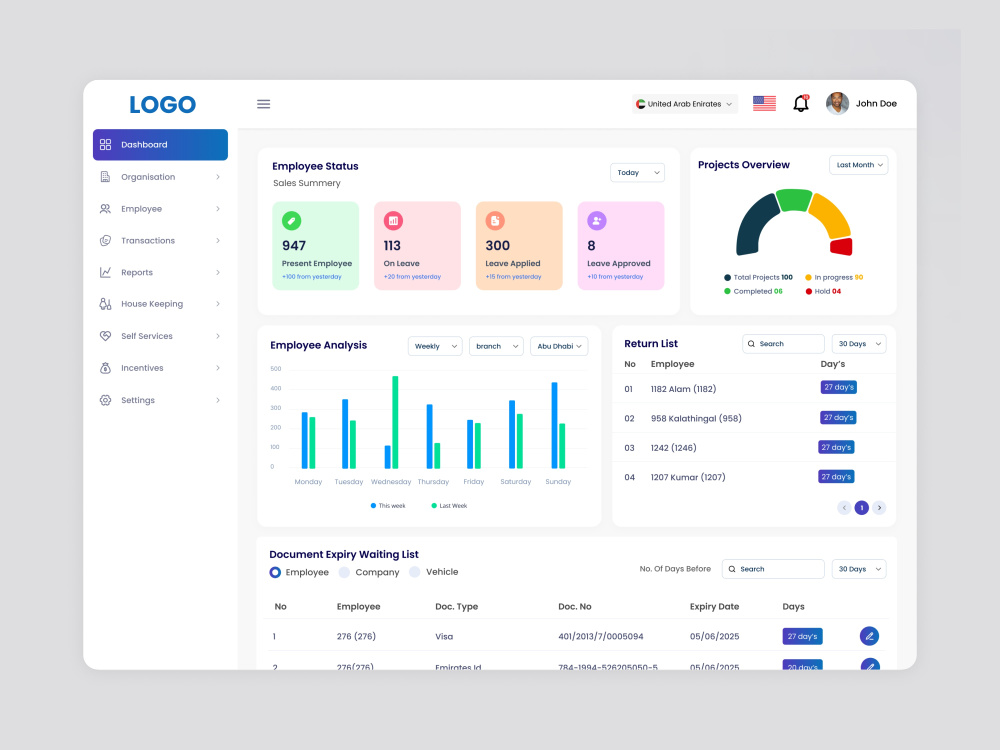Click the Wednesday green Last Week bar

coord(395,422)
